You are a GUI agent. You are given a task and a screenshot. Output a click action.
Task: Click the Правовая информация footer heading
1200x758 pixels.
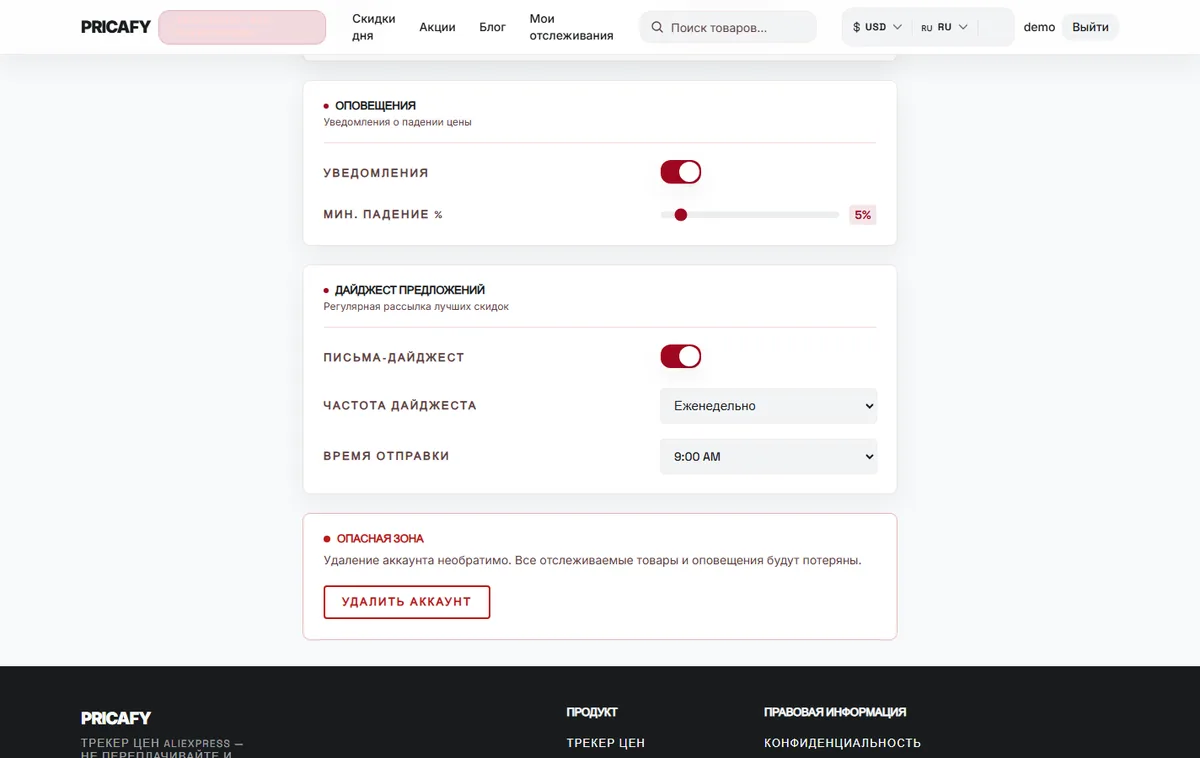(835, 712)
